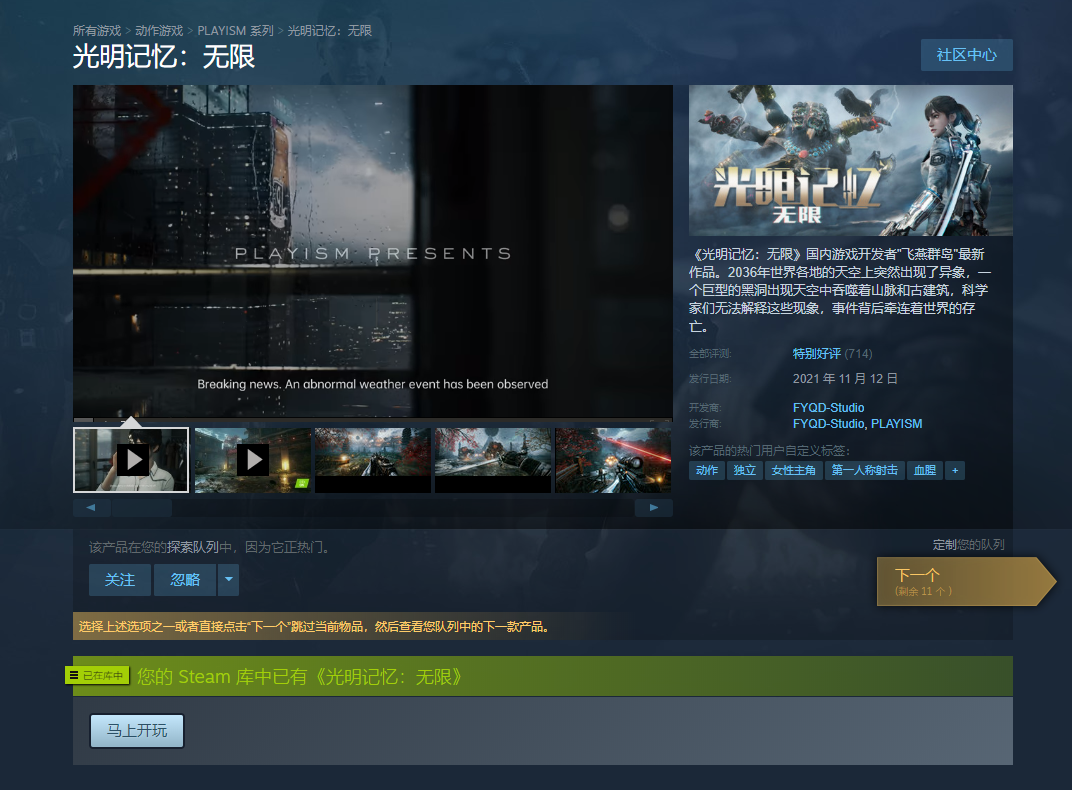Open publisher FYQD-Studio link in 发行商 row
This screenshot has width=1072, height=790.
click(x=828, y=424)
